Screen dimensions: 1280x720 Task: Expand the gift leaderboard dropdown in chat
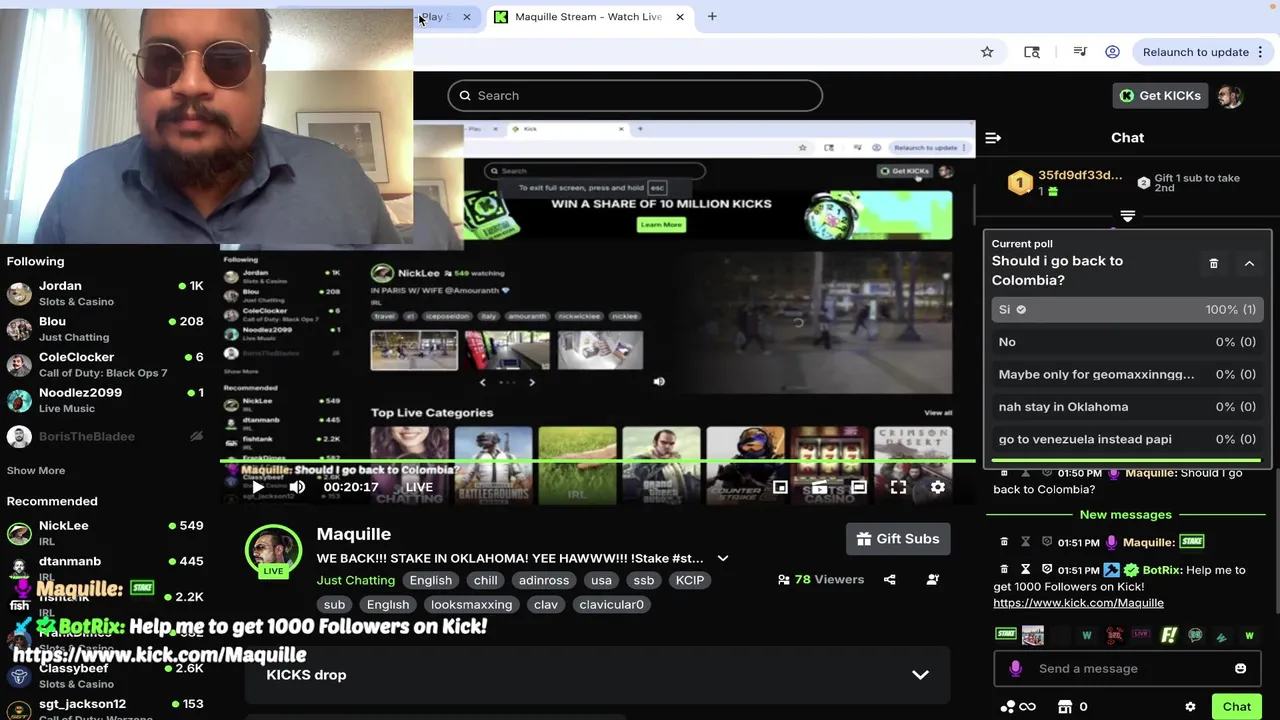pyautogui.click(x=1127, y=216)
